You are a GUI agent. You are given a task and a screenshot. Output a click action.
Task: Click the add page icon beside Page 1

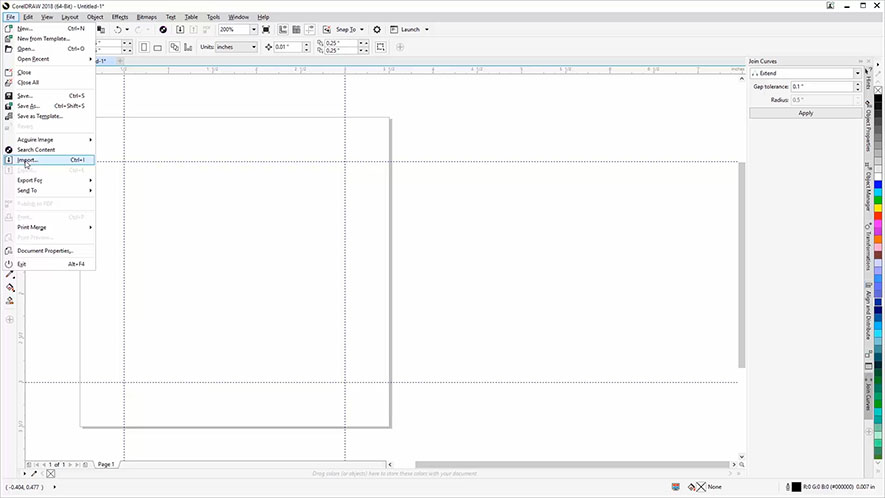click(87, 465)
